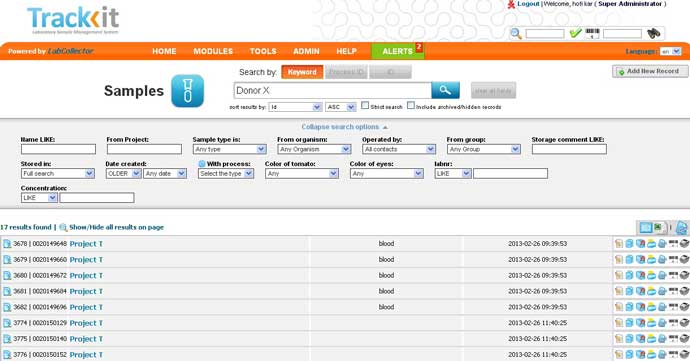
Task: Open the HELP menu
Action: click(x=346, y=51)
